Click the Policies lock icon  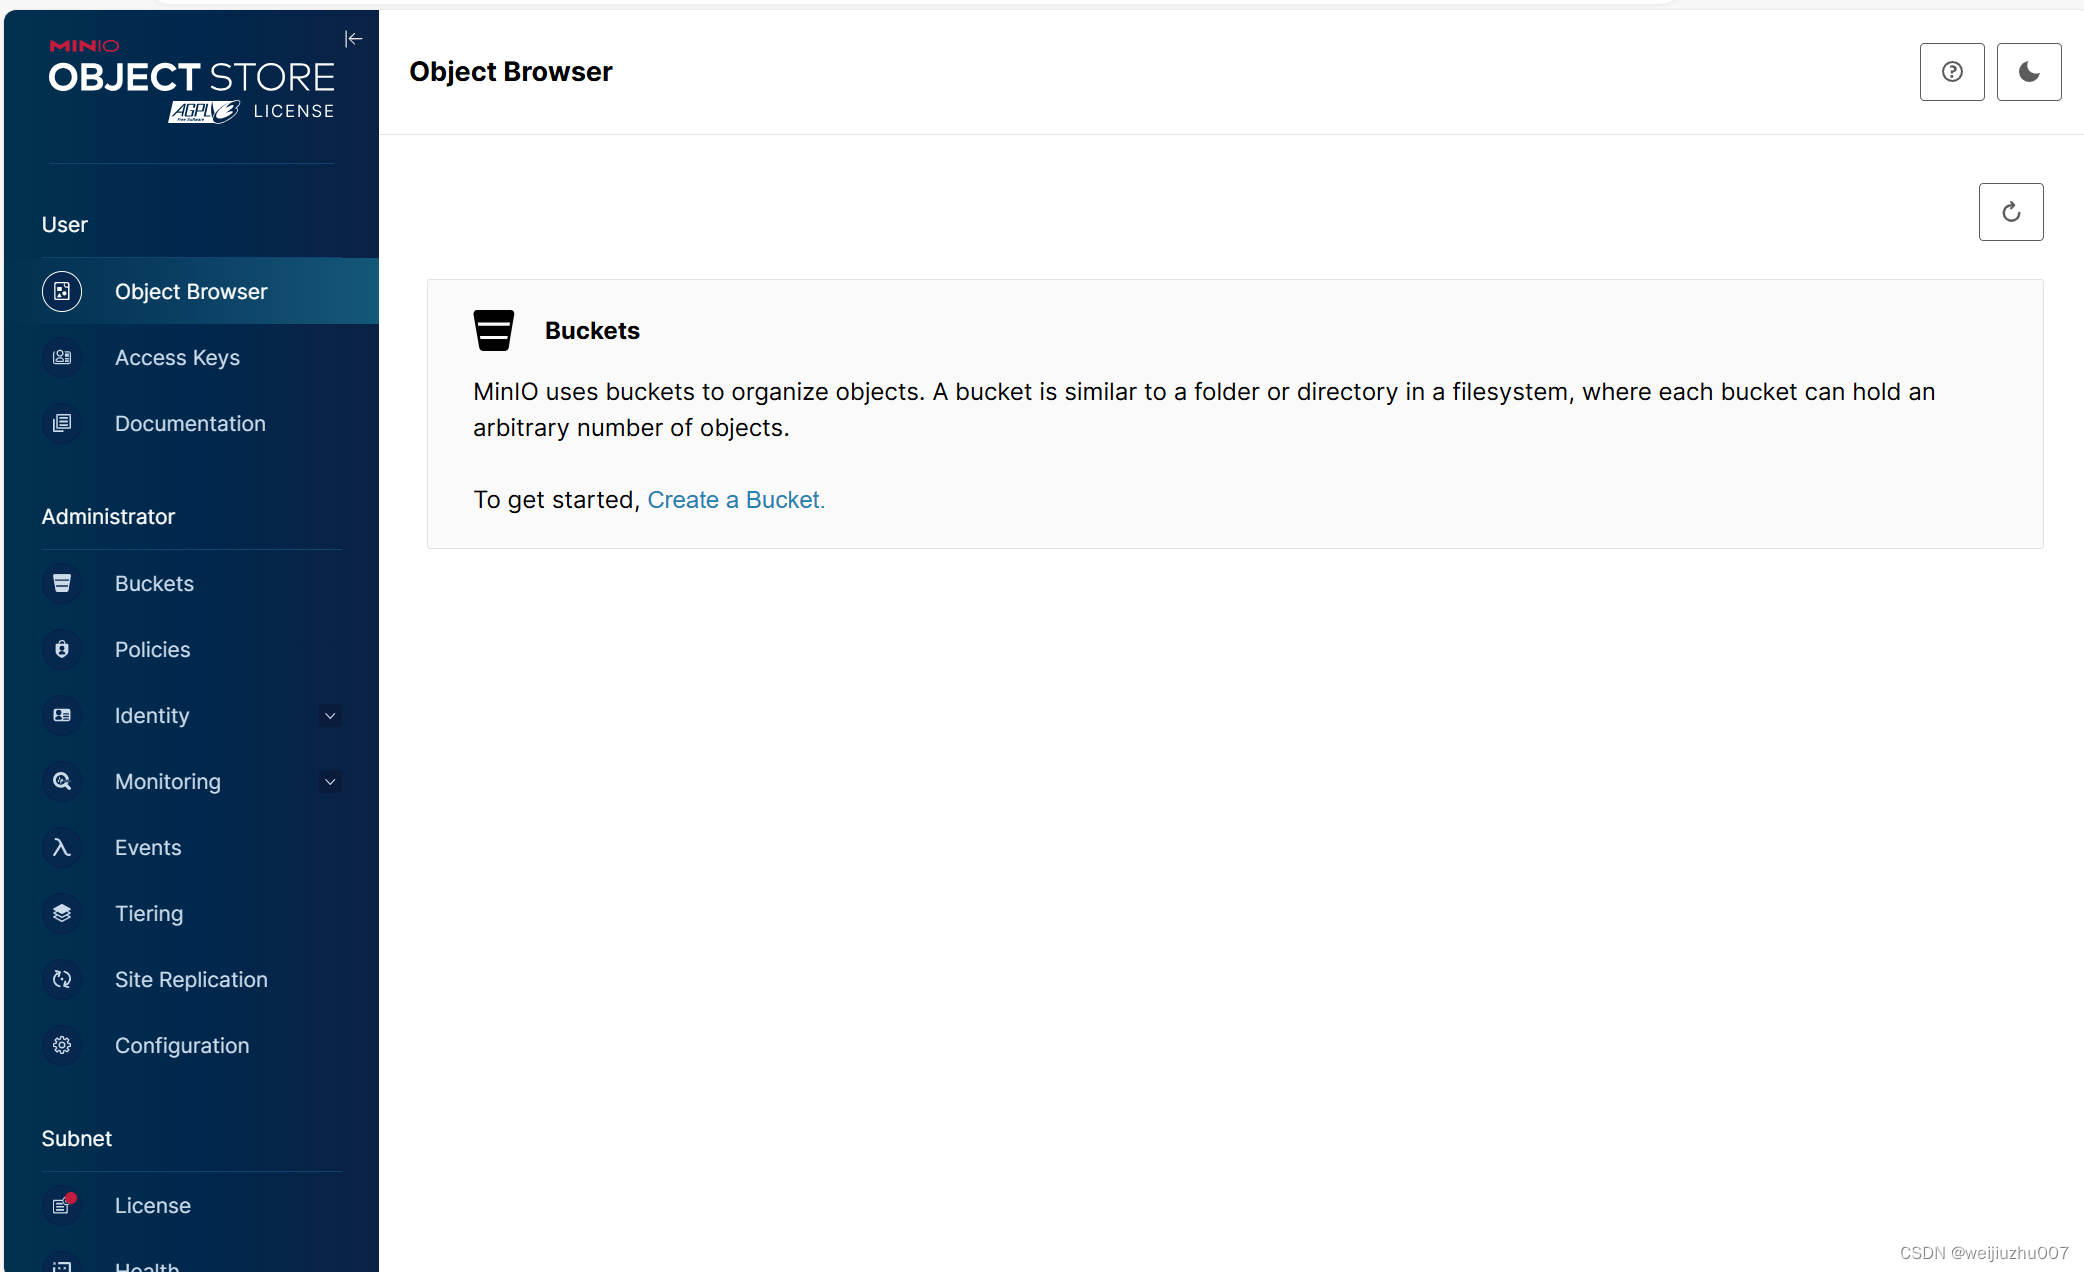coord(62,649)
